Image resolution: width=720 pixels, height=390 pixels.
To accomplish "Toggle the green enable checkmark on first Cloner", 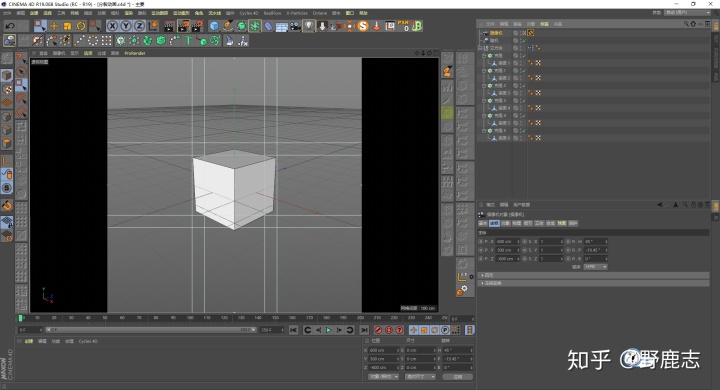I will pos(523,56).
